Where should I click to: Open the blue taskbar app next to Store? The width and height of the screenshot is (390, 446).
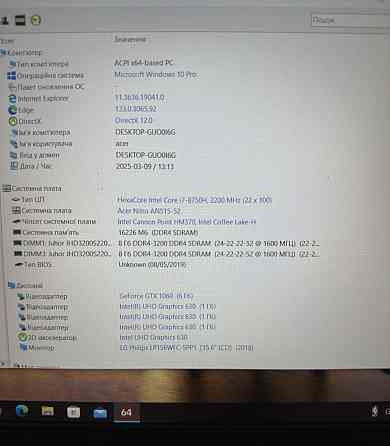coord(100,413)
